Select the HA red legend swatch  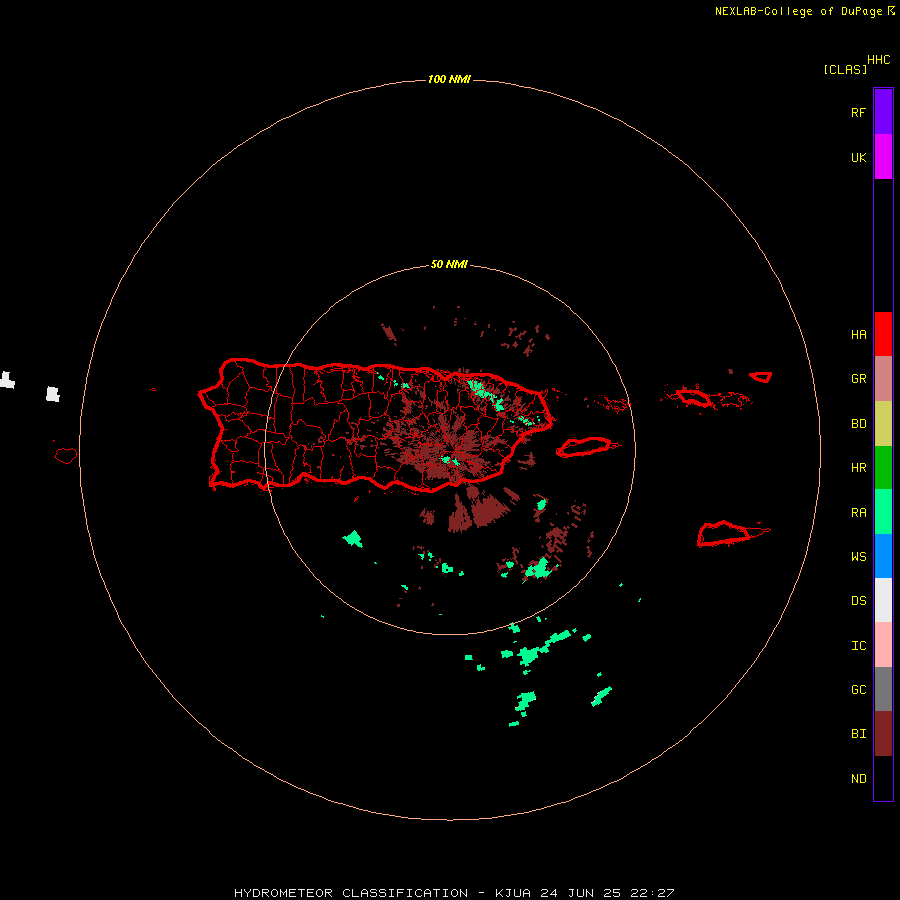click(x=883, y=334)
